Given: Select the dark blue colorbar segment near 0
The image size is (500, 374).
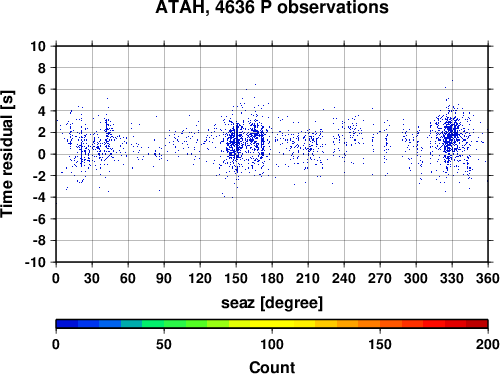Looking at the screenshot, I should pyautogui.click(x=67, y=324).
